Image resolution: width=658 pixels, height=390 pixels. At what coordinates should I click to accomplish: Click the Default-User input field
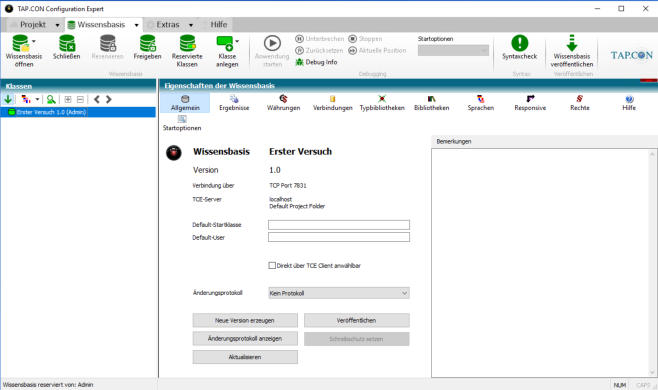click(339, 238)
